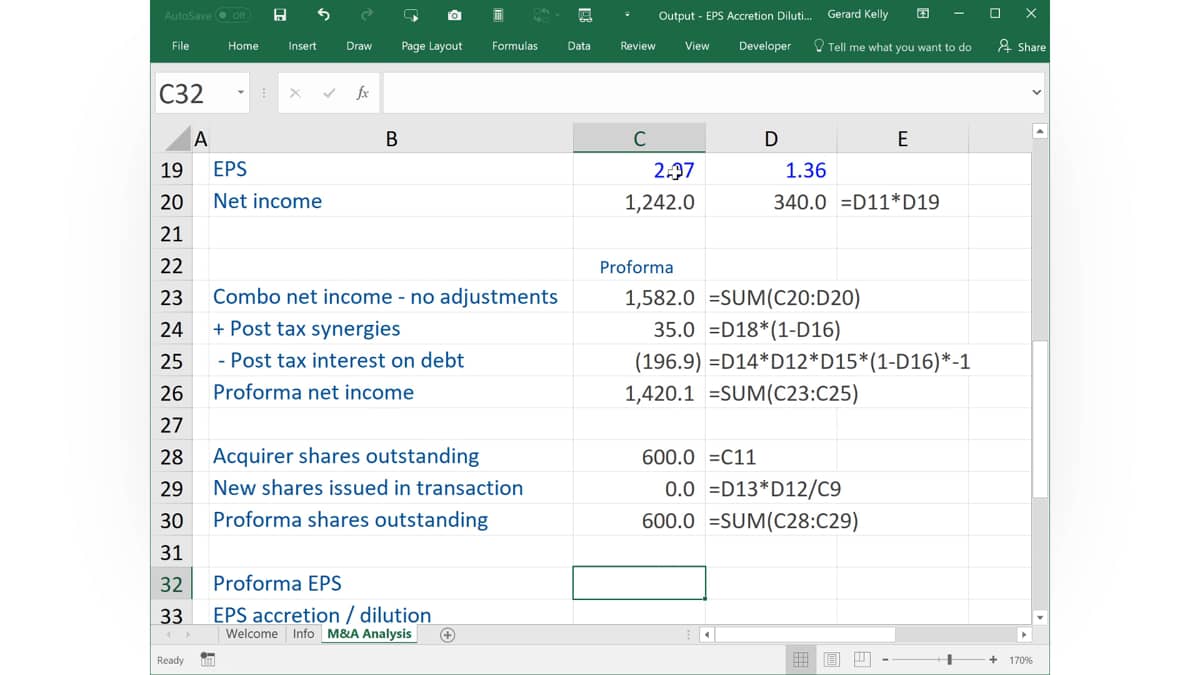This screenshot has height=675, width=1200.
Task: Add a new sheet with plus button
Action: 448,635
